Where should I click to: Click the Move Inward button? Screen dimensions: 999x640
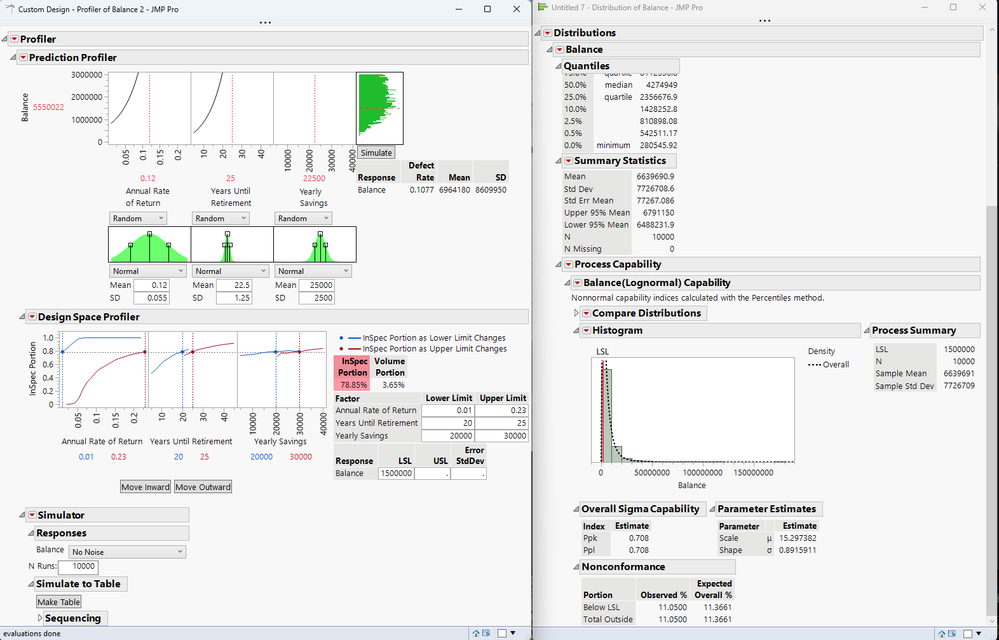[145, 487]
